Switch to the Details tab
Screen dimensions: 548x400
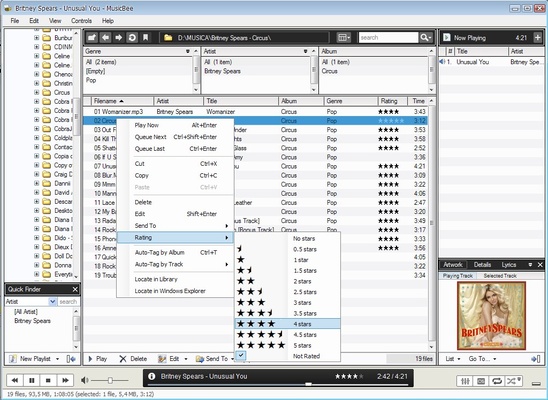pos(482,265)
